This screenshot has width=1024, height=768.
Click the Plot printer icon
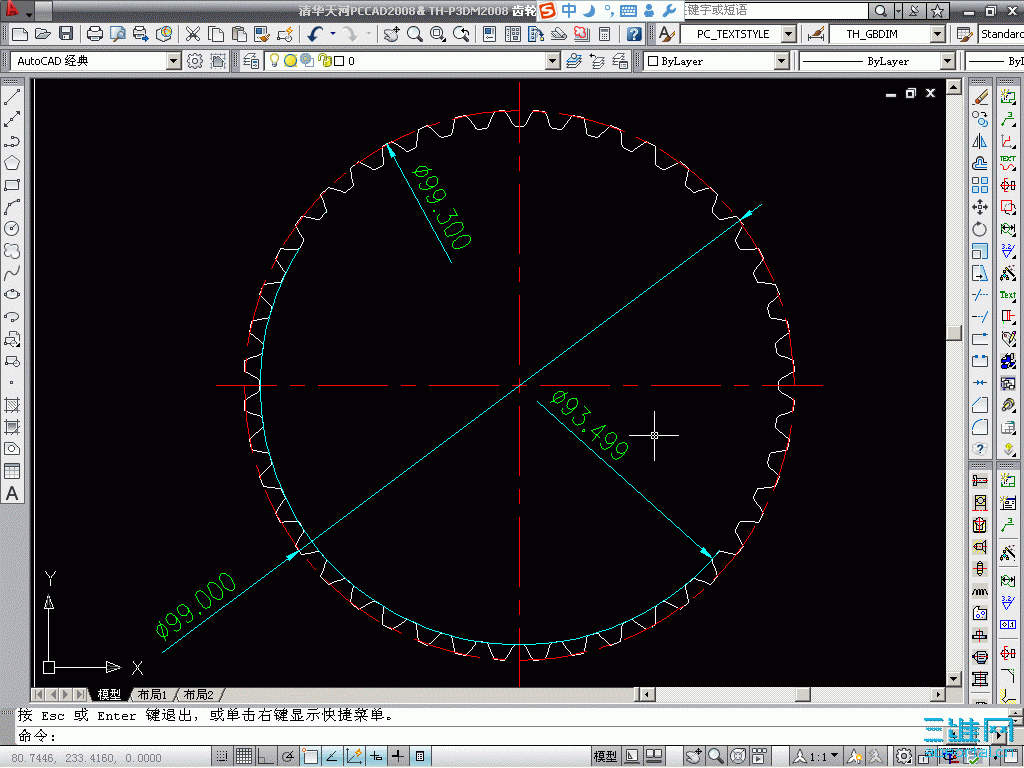point(95,33)
